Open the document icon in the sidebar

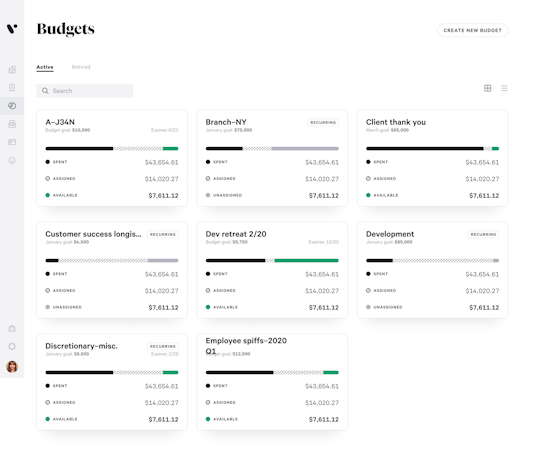point(12,88)
